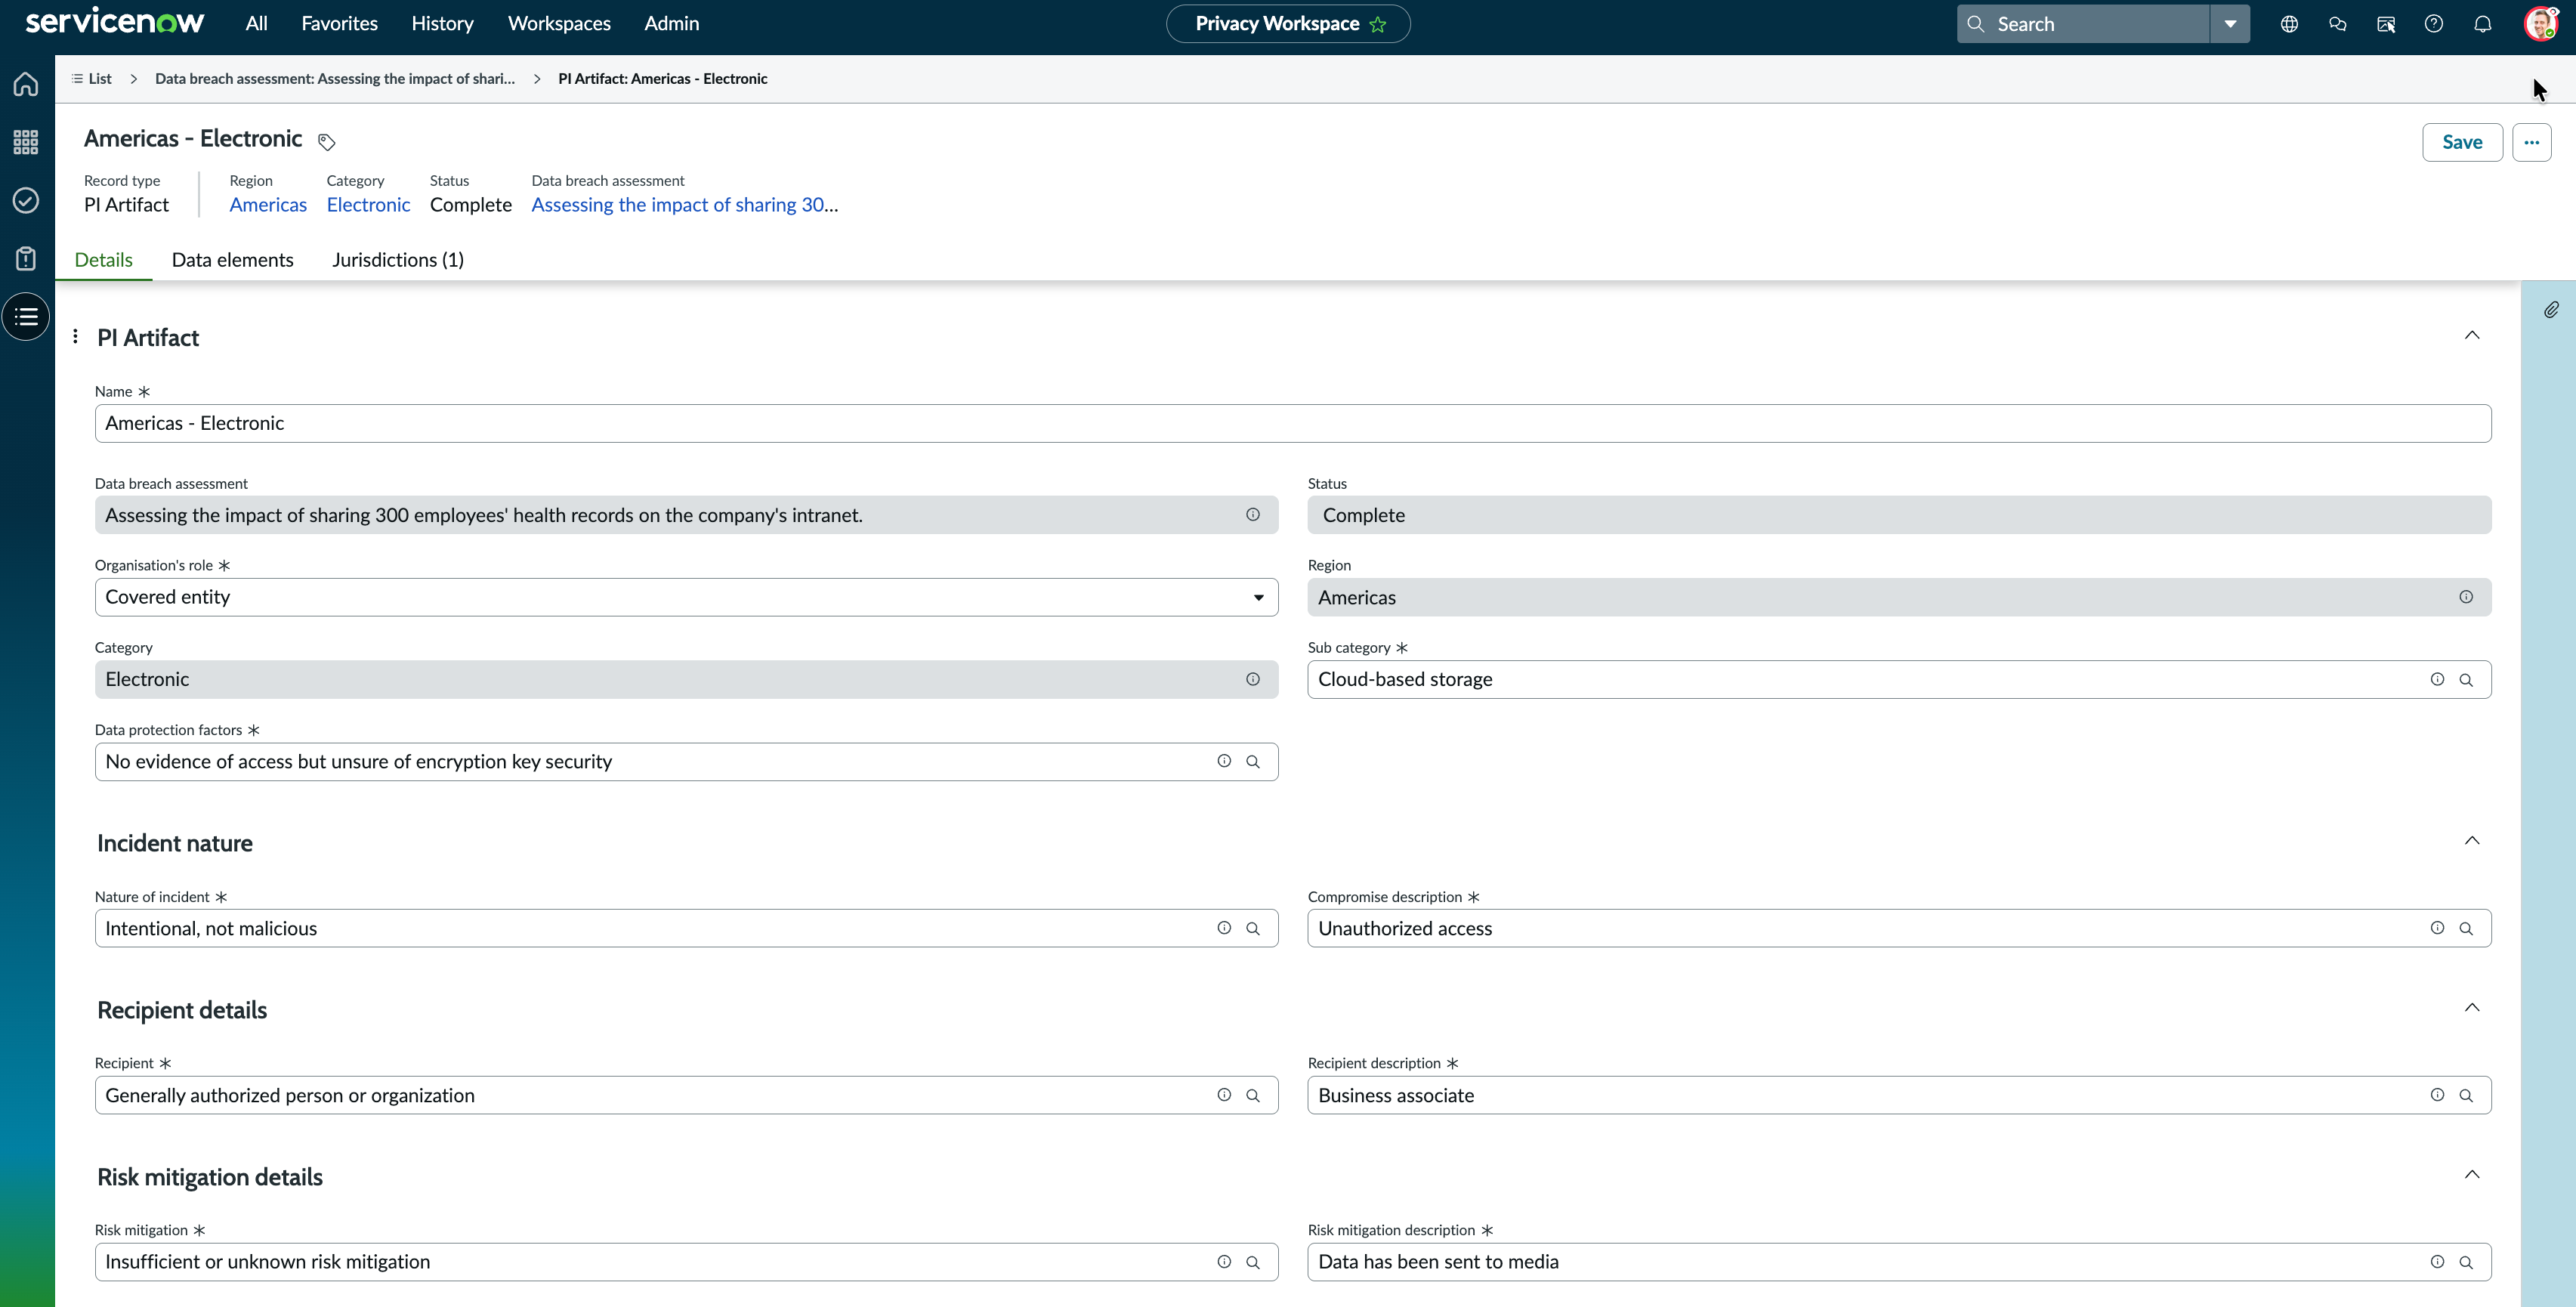
Task: Open the help question mark icon
Action: click(2434, 24)
